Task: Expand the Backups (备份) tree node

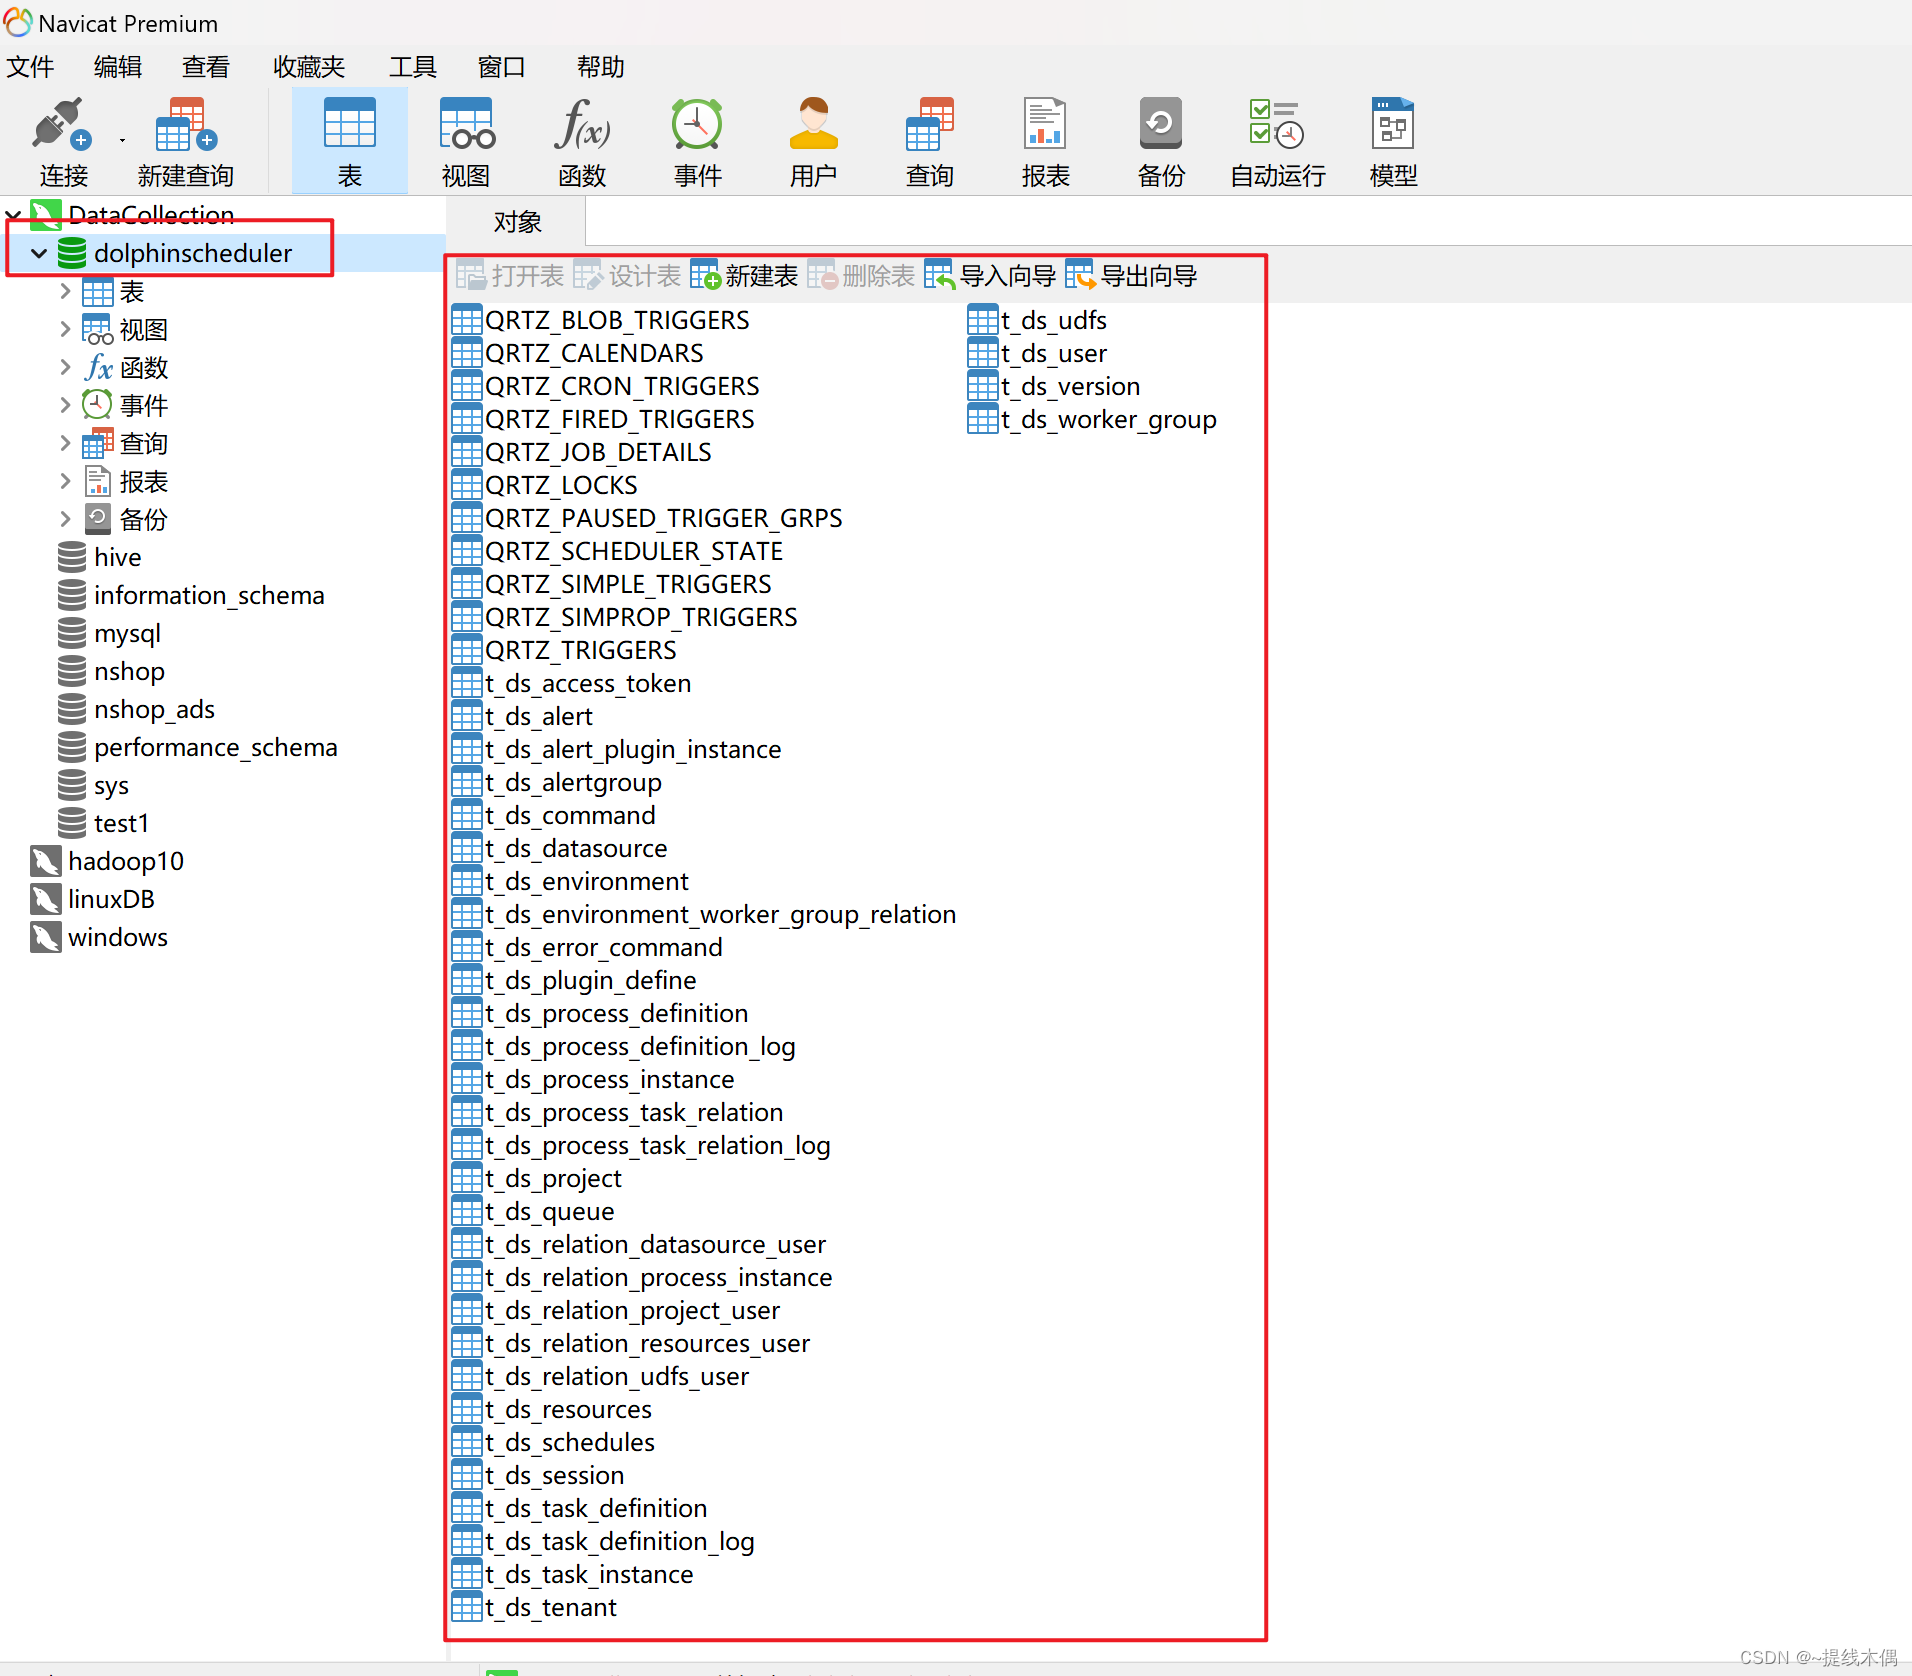Action: tap(65, 519)
